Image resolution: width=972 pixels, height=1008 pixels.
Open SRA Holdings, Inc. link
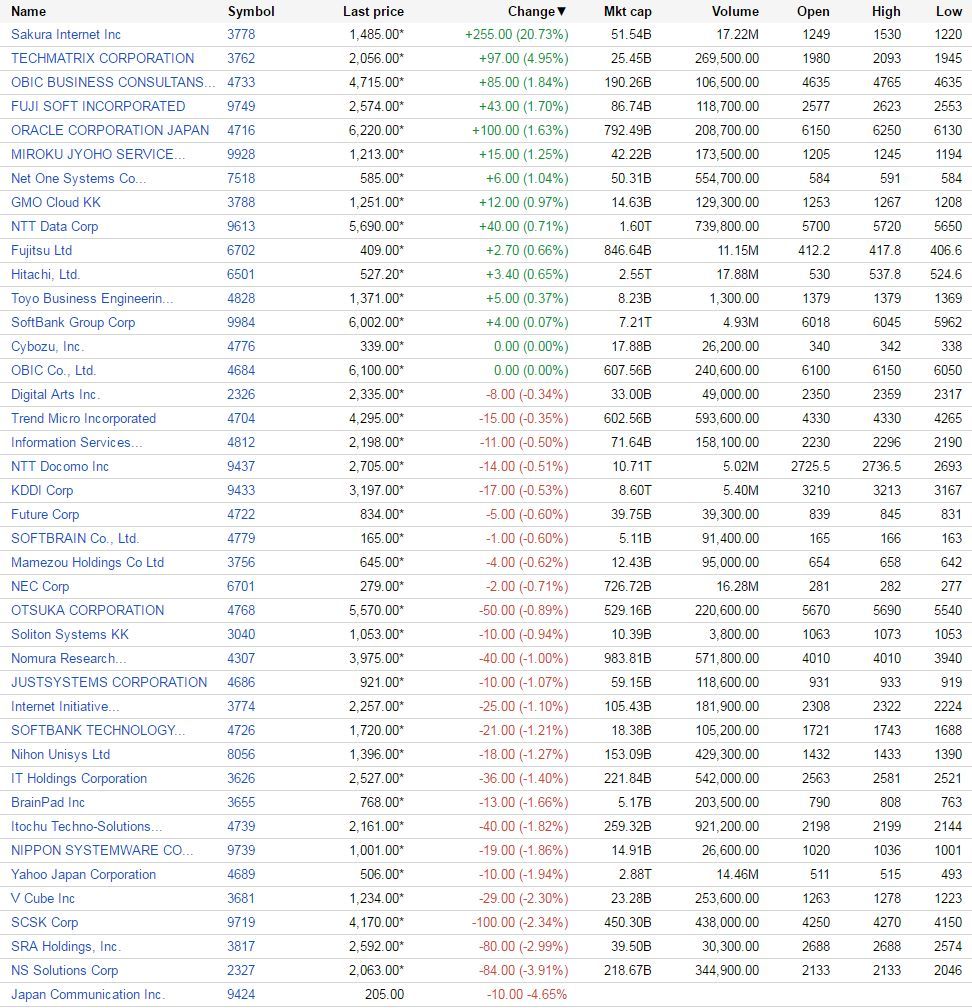coord(66,946)
